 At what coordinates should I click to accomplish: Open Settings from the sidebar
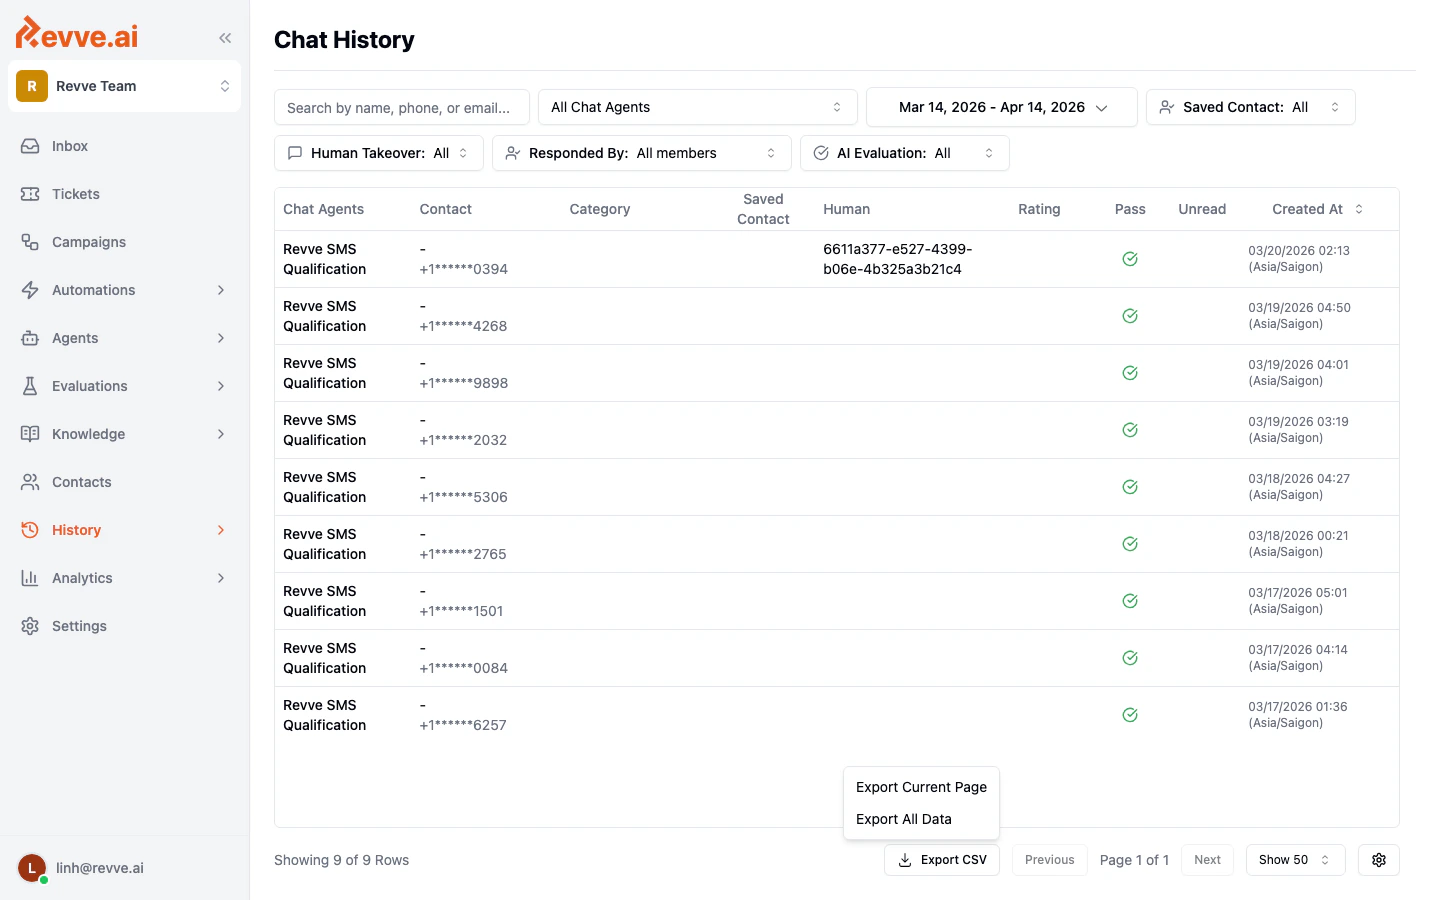[x=124, y=626]
